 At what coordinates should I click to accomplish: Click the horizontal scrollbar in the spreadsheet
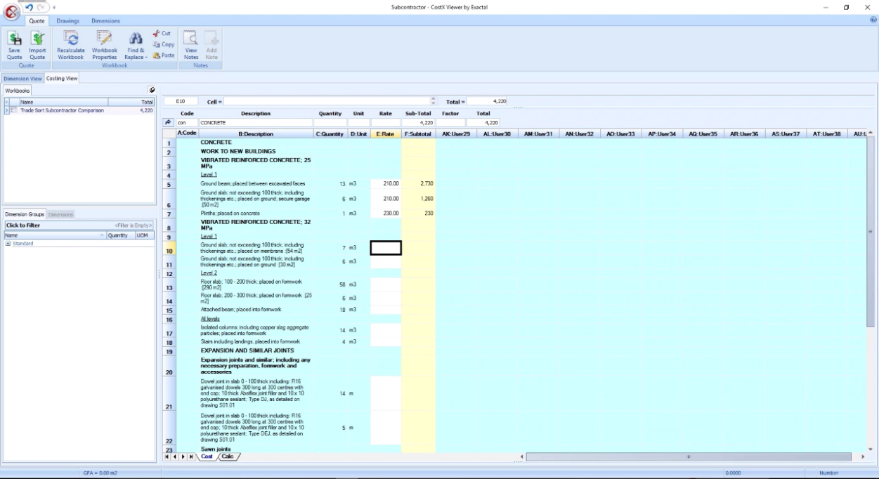coord(688,457)
